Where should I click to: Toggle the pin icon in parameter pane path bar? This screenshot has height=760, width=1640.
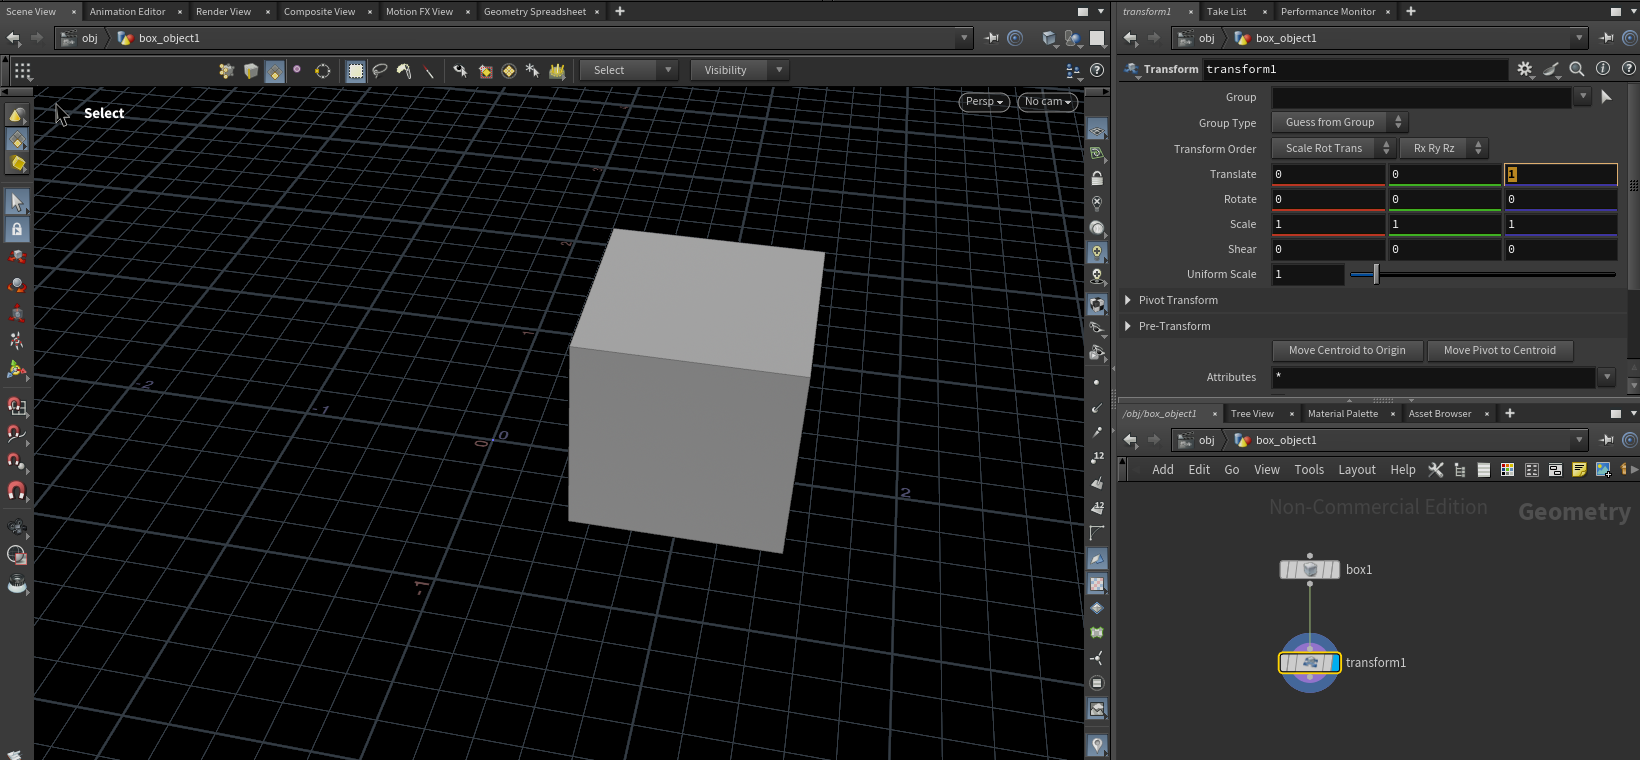1607,38
